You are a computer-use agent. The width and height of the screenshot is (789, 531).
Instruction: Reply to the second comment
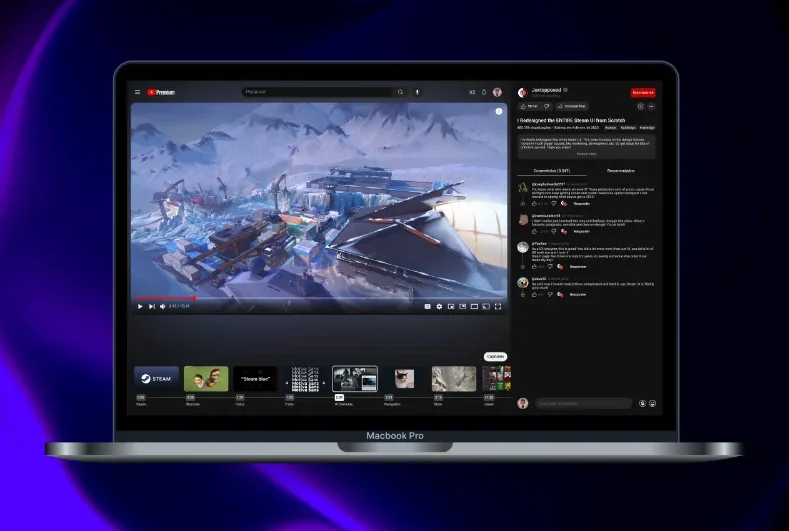click(x=582, y=232)
